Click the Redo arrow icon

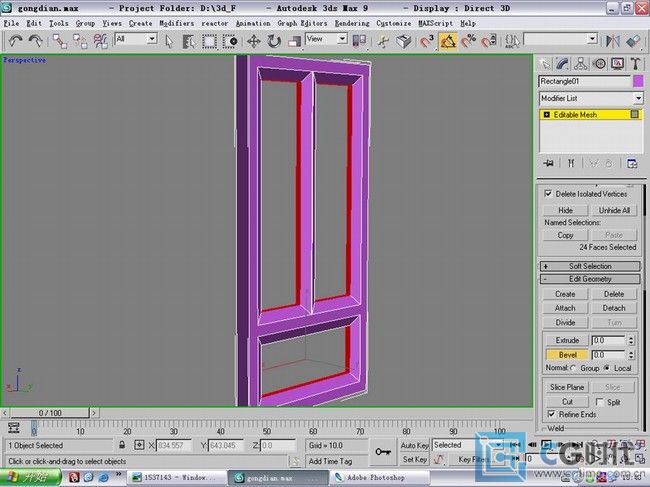pos(36,41)
